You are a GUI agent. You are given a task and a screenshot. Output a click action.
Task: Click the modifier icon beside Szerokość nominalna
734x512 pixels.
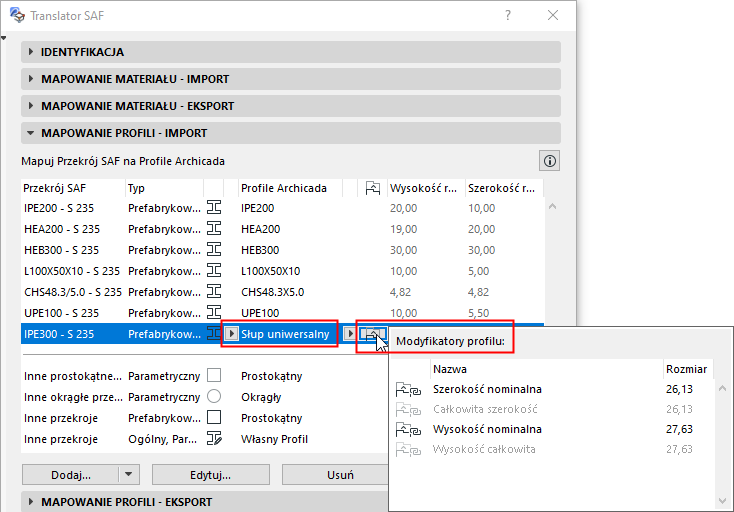point(408,389)
